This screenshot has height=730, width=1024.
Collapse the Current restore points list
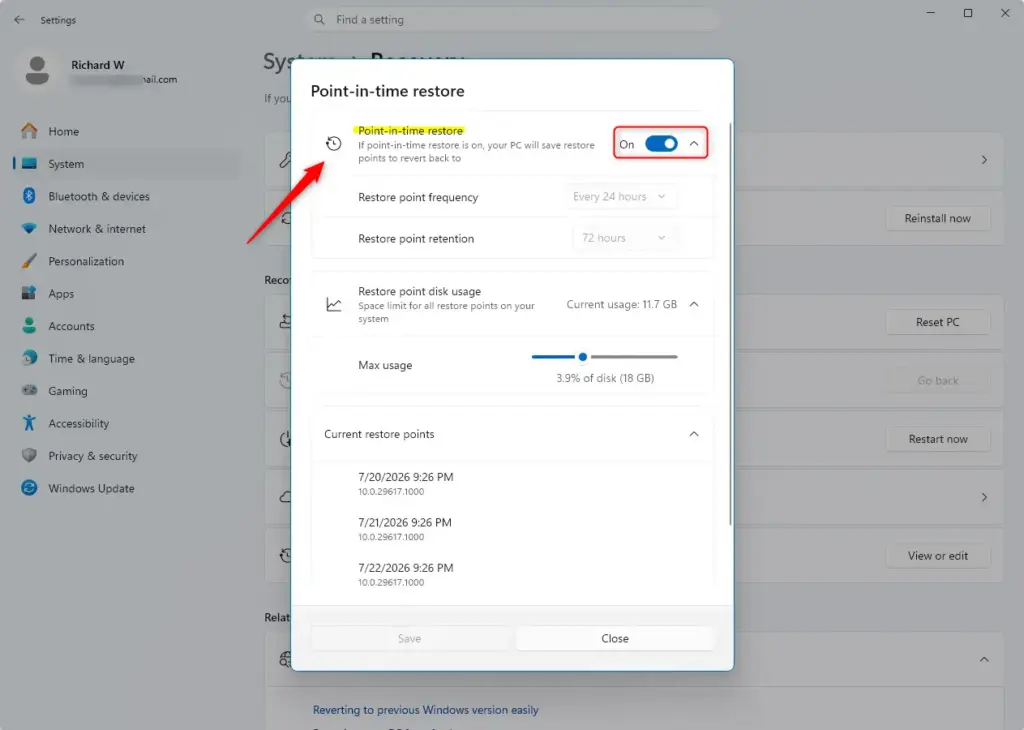click(694, 434)
